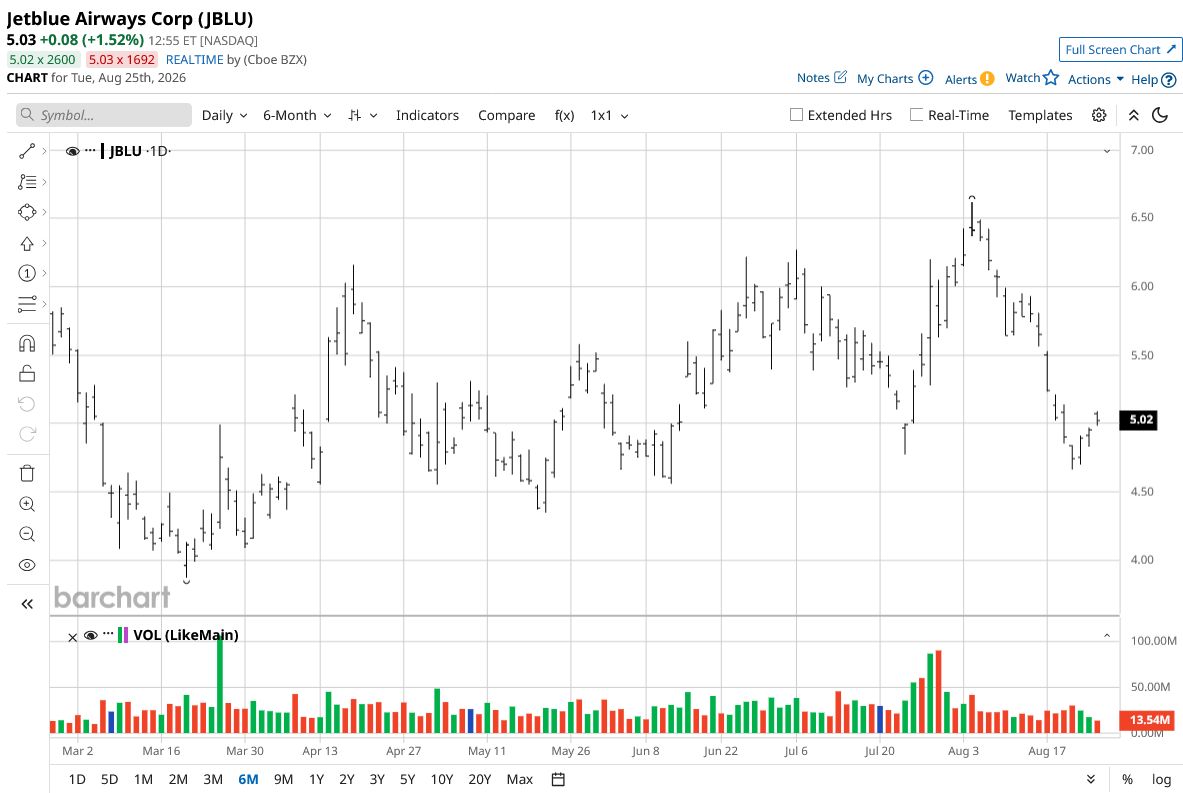This screenshot has height=793, width=1183.
Task: Lock all drawings with the padlock
Action: tap(27, 373)
